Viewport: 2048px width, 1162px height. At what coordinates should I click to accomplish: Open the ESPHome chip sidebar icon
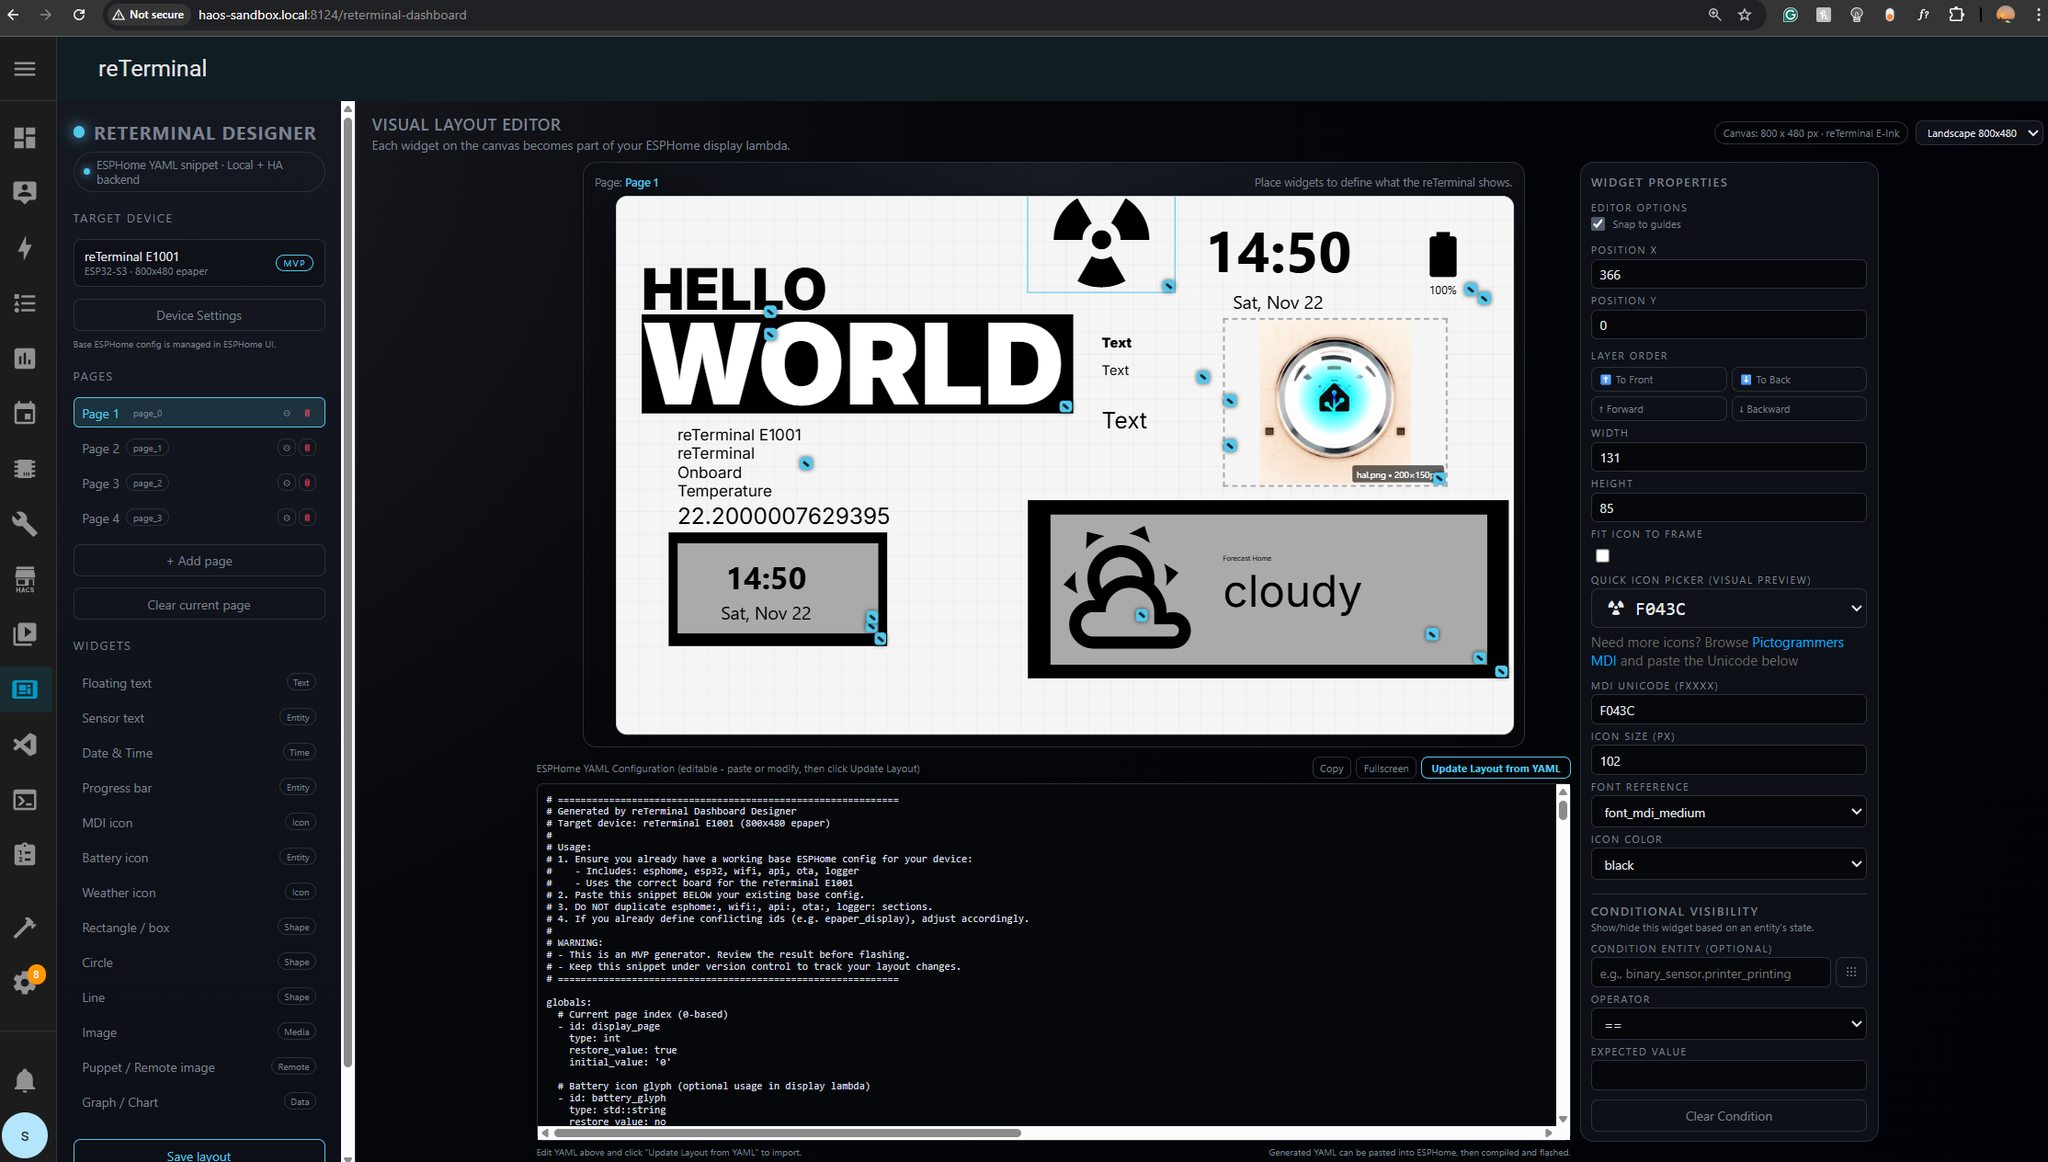click(x=25, y=468)
